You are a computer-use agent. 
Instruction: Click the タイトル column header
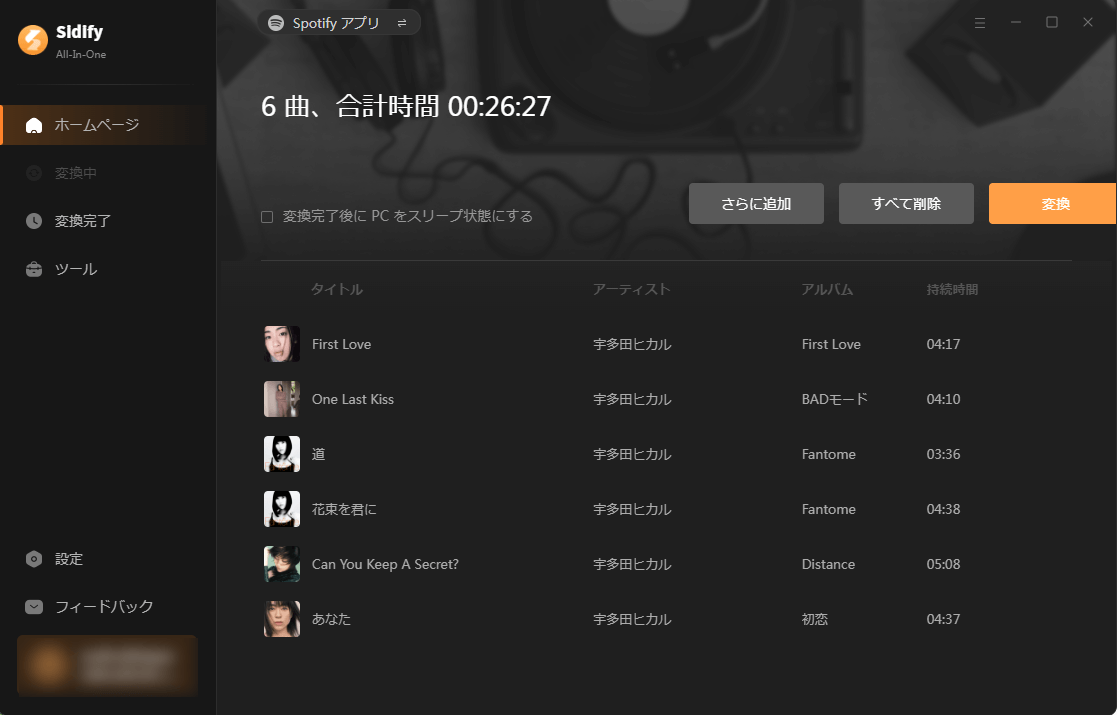pyautogui.click(x=337, y=289)
